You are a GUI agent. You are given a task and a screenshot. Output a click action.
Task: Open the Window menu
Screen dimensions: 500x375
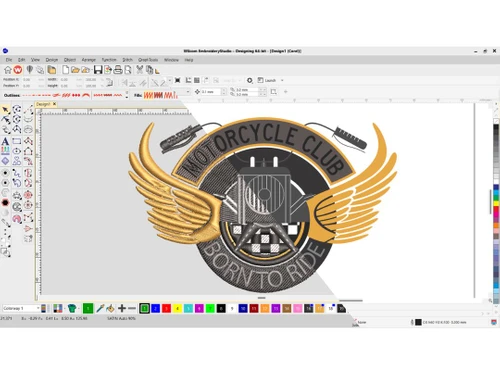171,60
